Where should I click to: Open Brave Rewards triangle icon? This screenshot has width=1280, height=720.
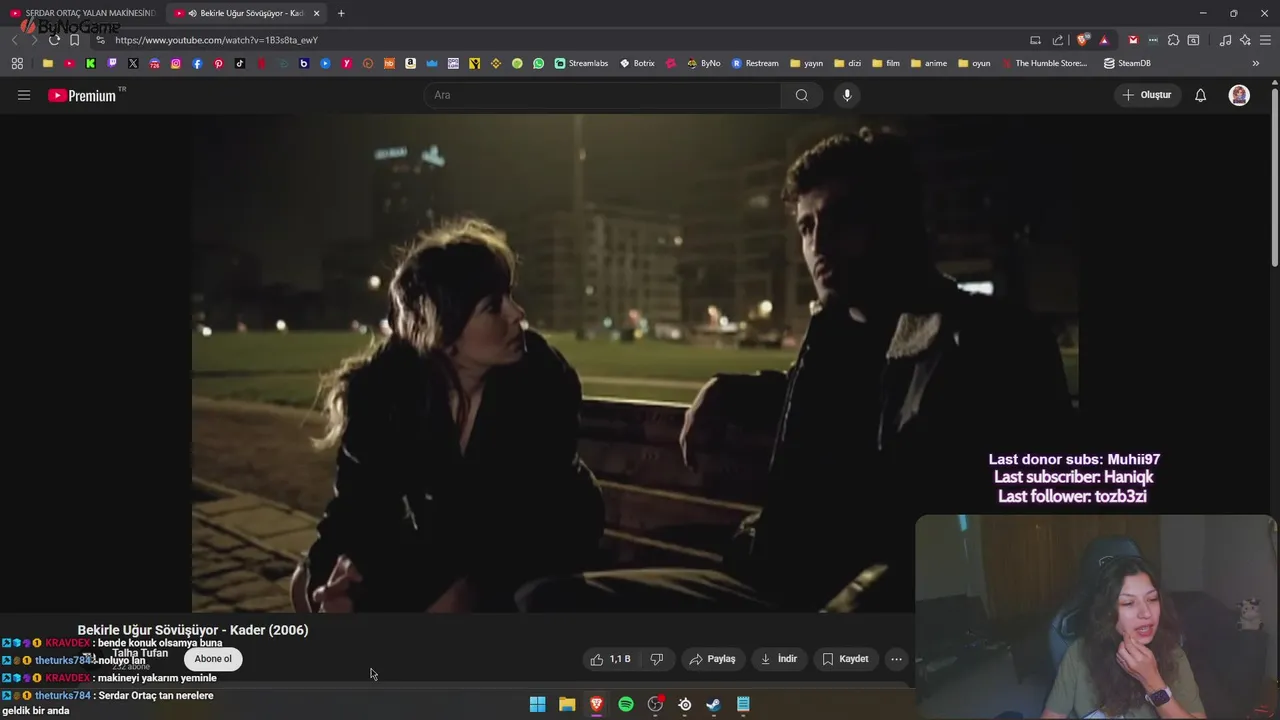(x=1104, y=40)
